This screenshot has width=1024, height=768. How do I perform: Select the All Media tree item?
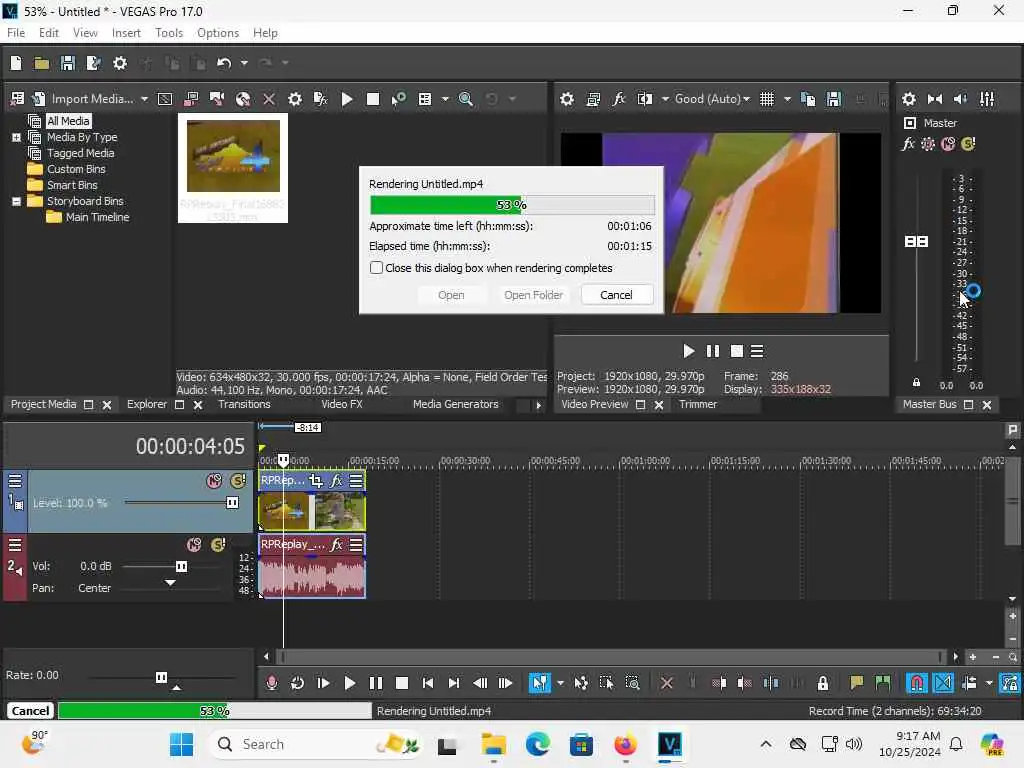tap(68, 121)
